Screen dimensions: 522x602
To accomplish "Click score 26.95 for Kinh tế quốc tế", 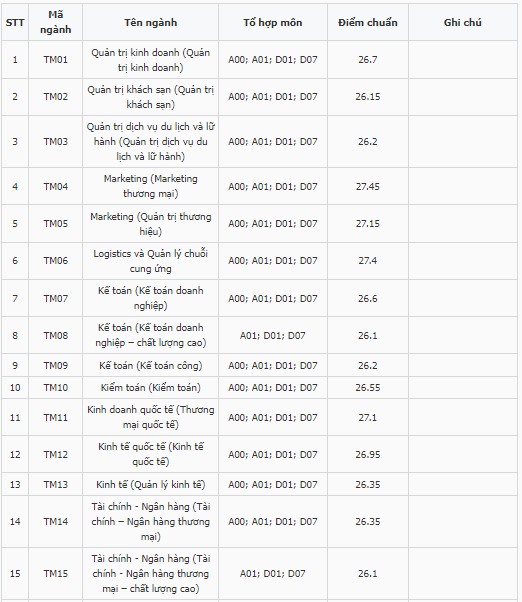I will click(368, 454).
